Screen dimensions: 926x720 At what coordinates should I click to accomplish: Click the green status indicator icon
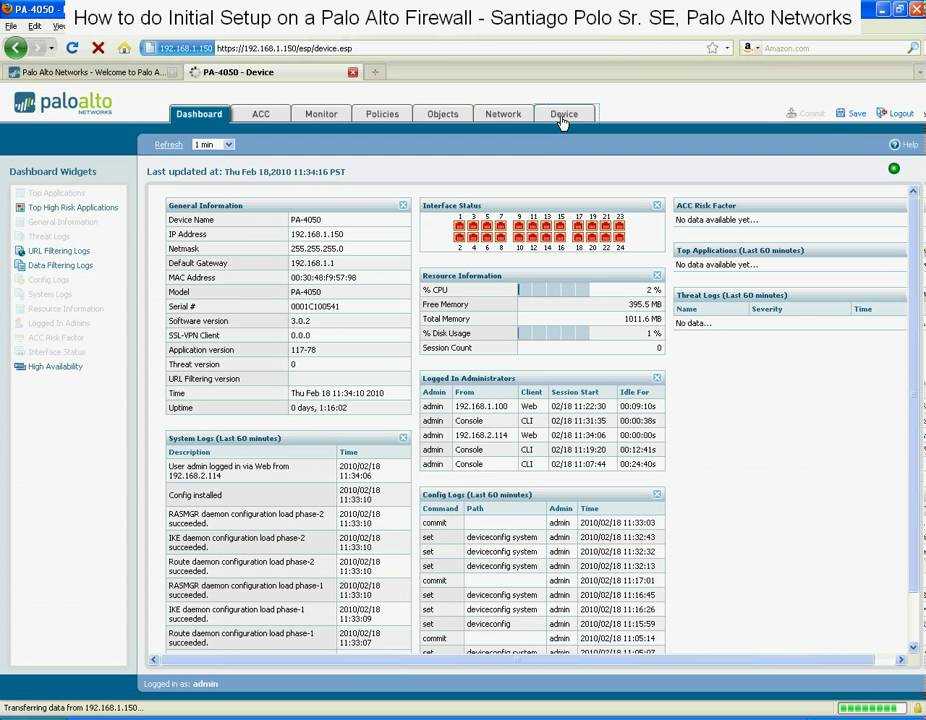coord(894,168)
